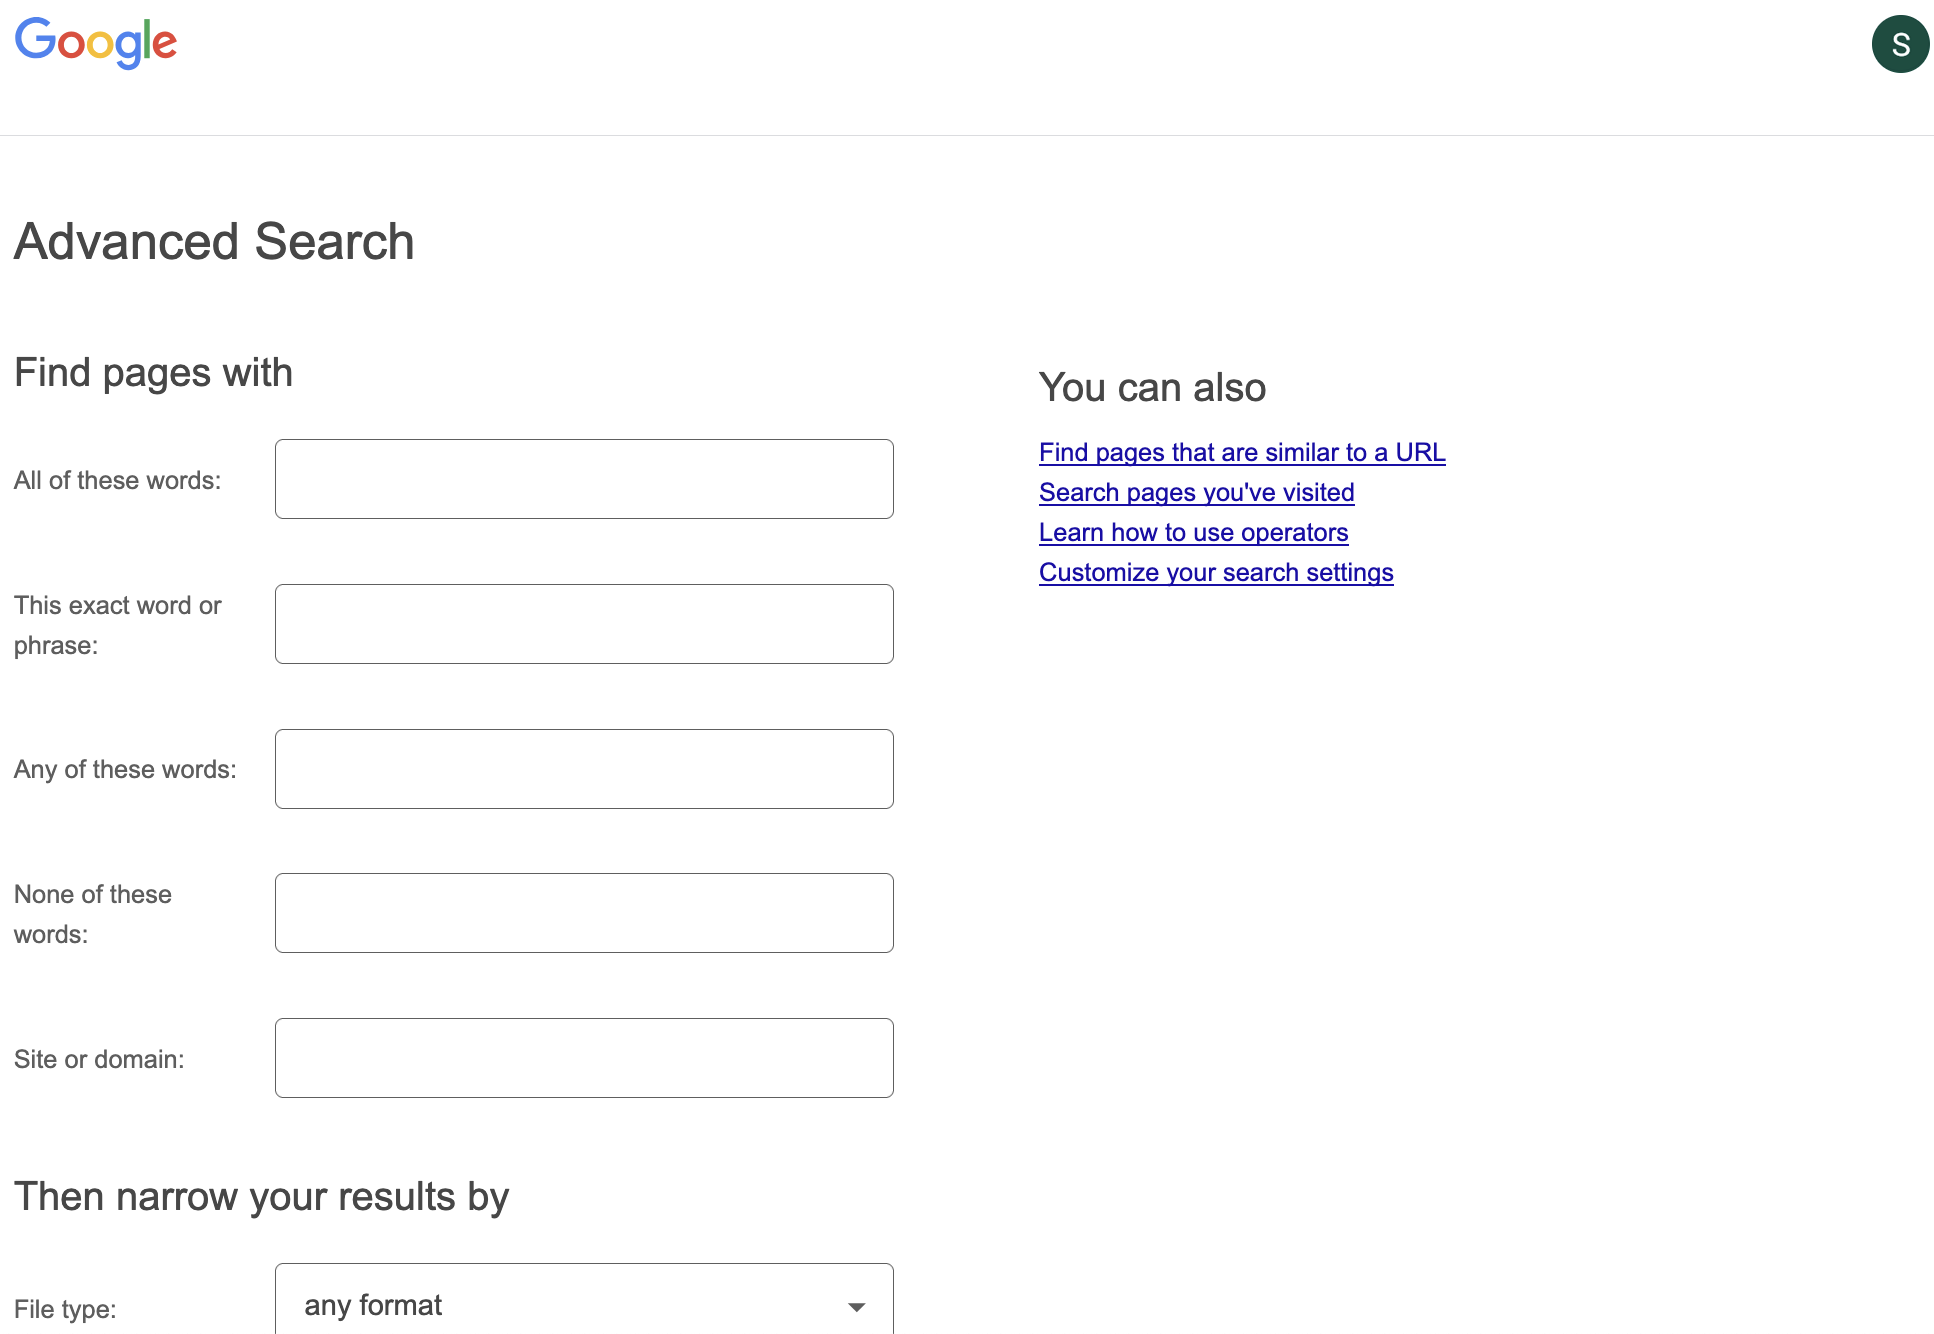Image resolution: width=1934 pixels, height=1334 pixels.
Task: Click the 'This exact word or phrase' input
Action: click(x=584, y=624)
